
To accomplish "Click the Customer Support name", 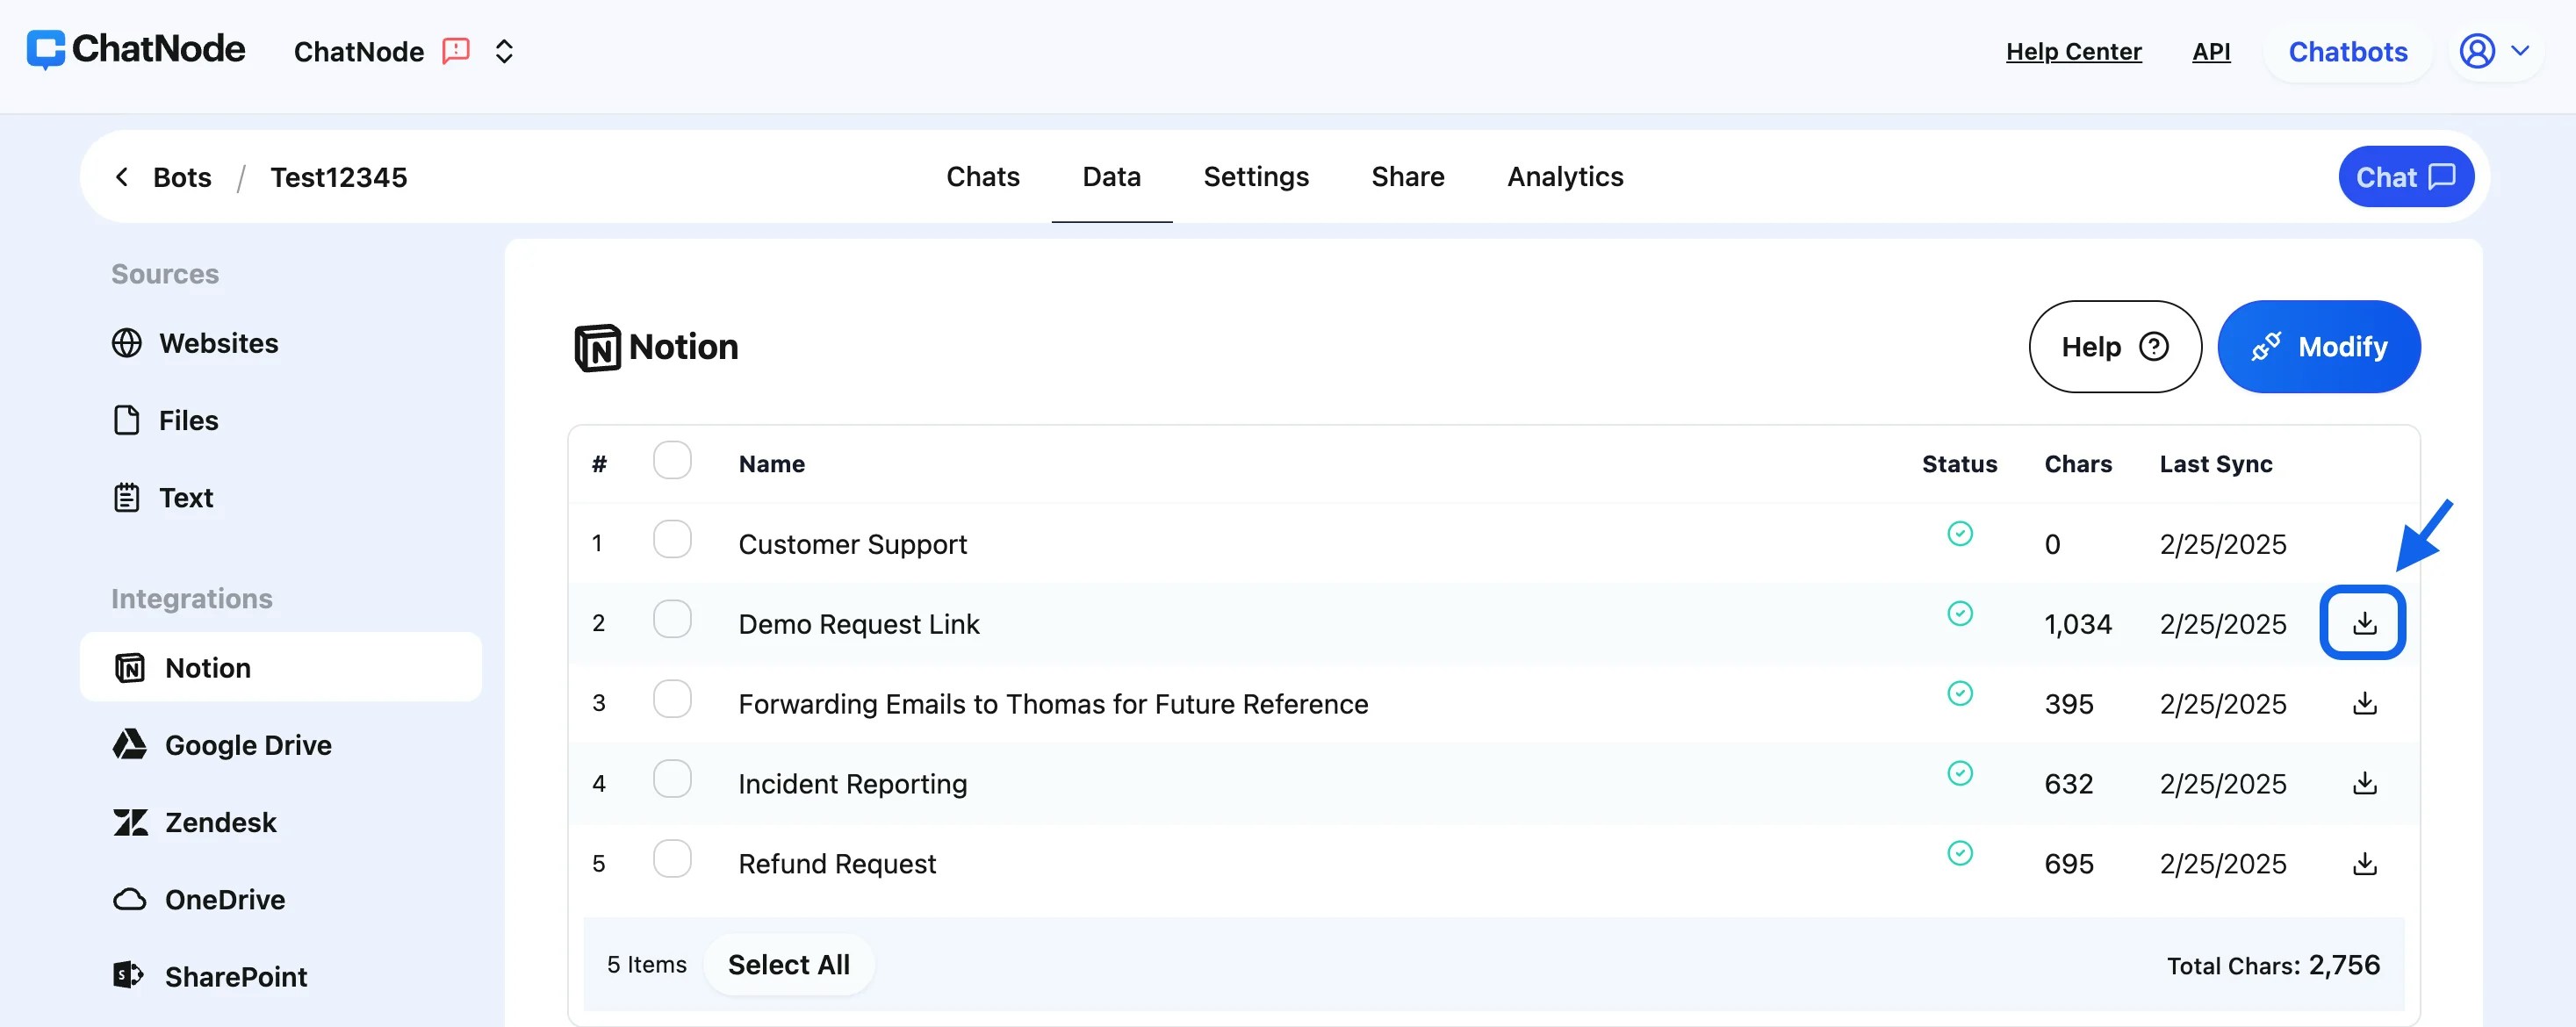I will click(852, 544).
